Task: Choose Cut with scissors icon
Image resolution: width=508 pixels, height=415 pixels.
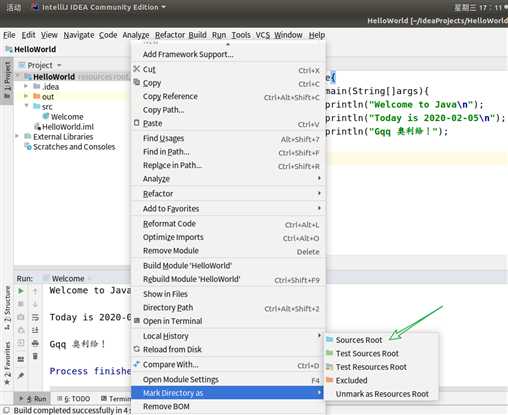Action: click(x=228, y=69)
